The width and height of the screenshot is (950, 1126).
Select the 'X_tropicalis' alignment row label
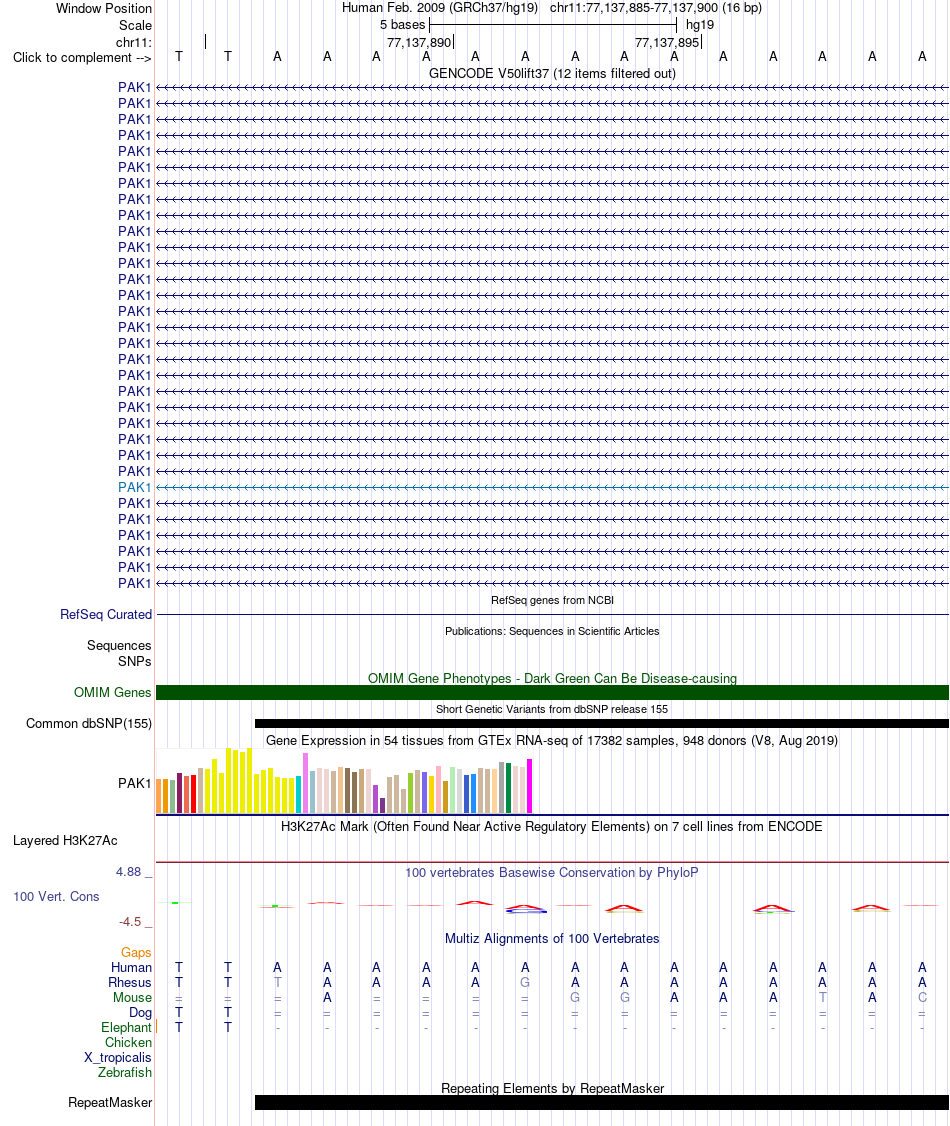pos(118,1058)
